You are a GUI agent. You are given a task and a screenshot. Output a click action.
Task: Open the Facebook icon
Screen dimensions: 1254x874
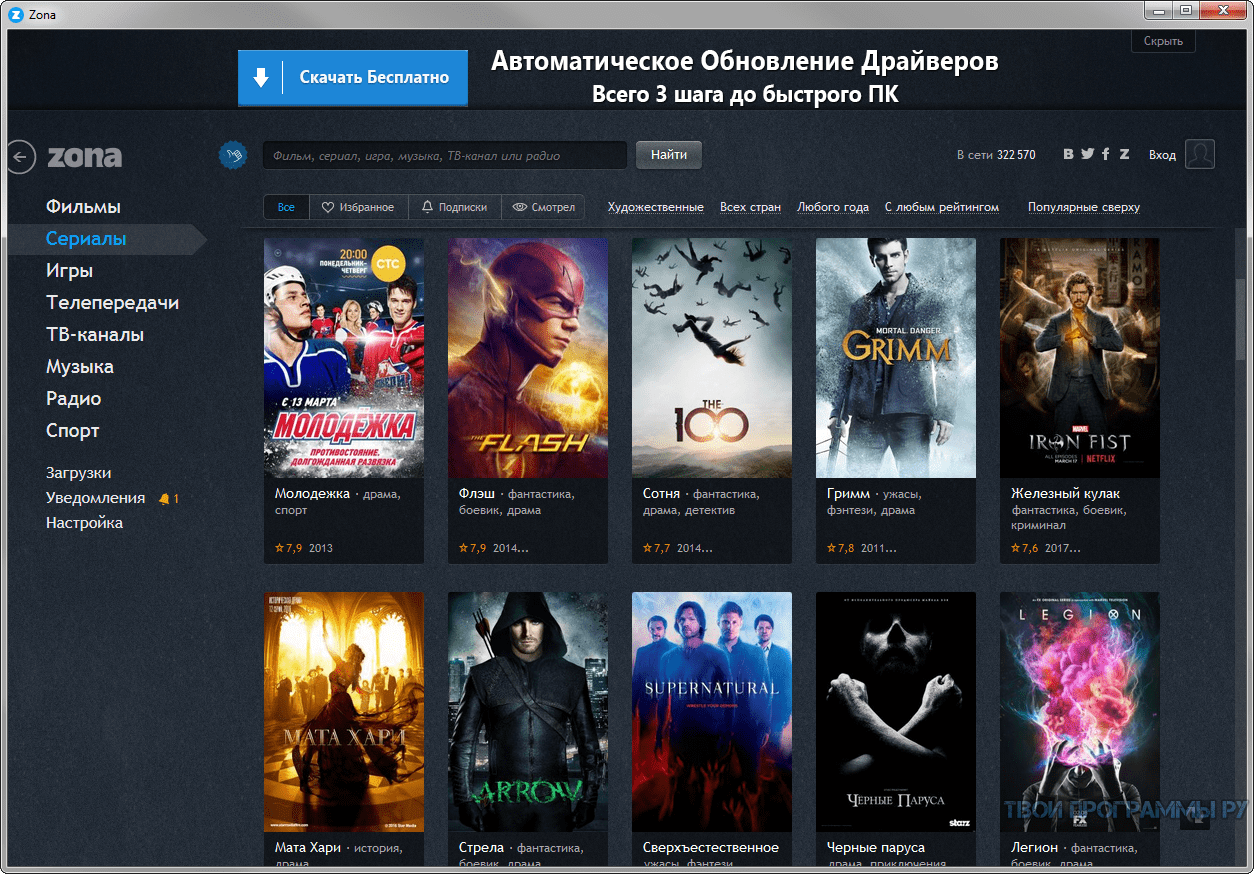[x=1106, y=155]
